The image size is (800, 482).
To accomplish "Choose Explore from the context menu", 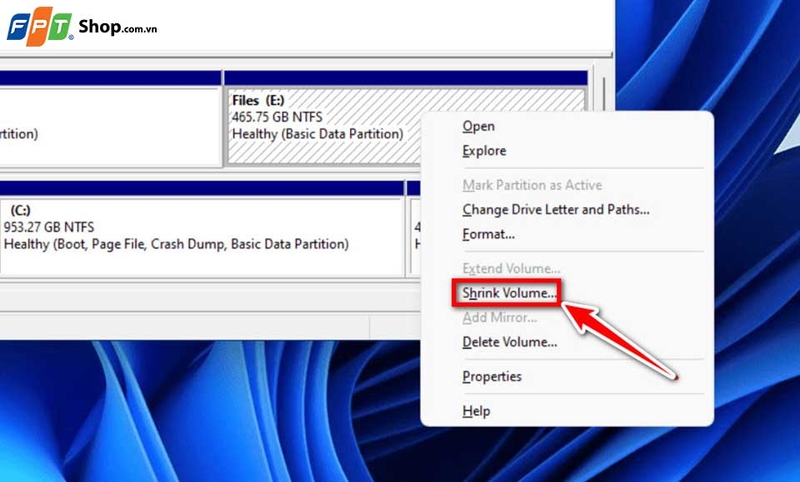I will 484,151.
